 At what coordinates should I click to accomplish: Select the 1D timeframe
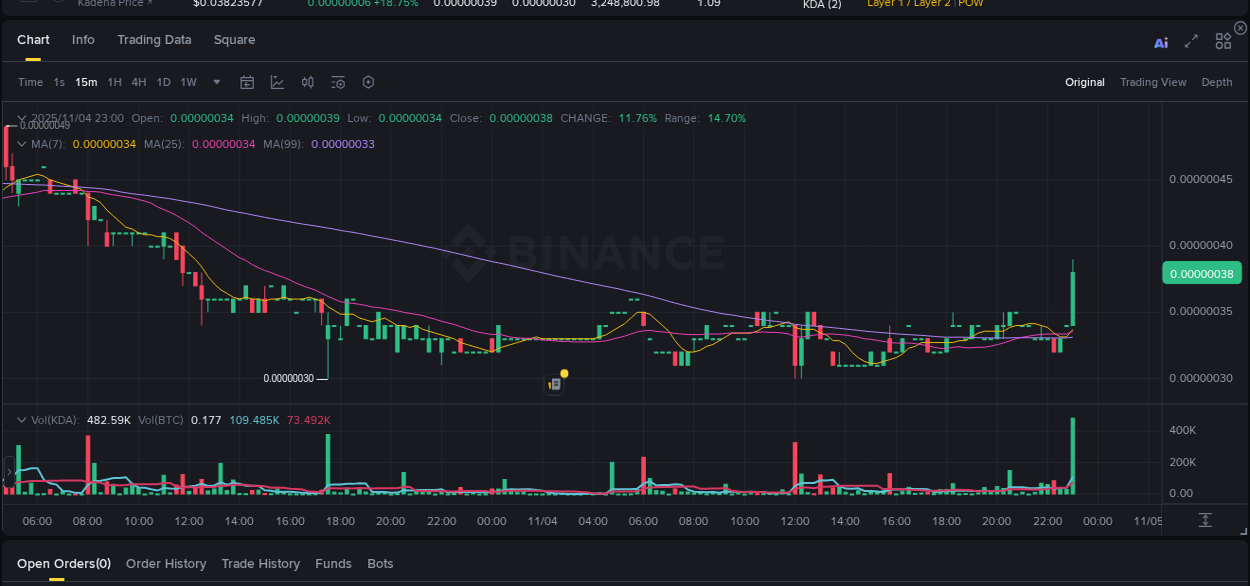pyautogui.click(x=163, y=82)
